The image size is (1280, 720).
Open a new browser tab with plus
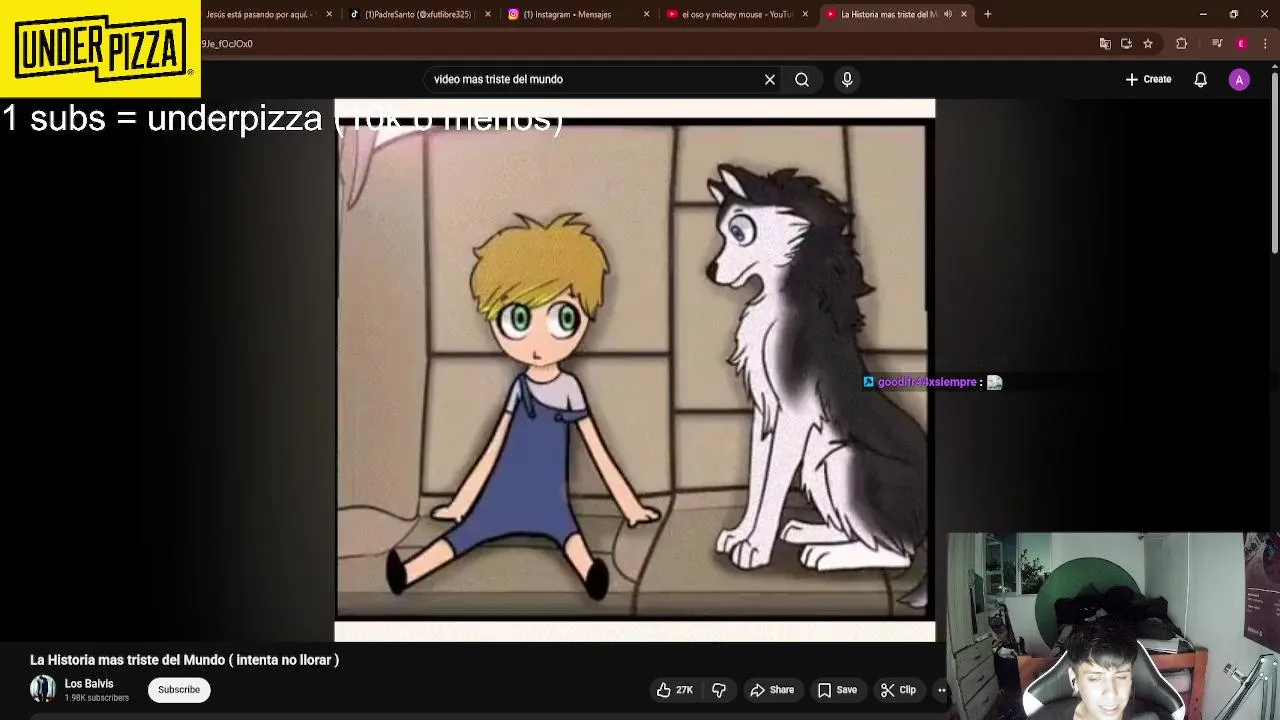pos(987,14)
